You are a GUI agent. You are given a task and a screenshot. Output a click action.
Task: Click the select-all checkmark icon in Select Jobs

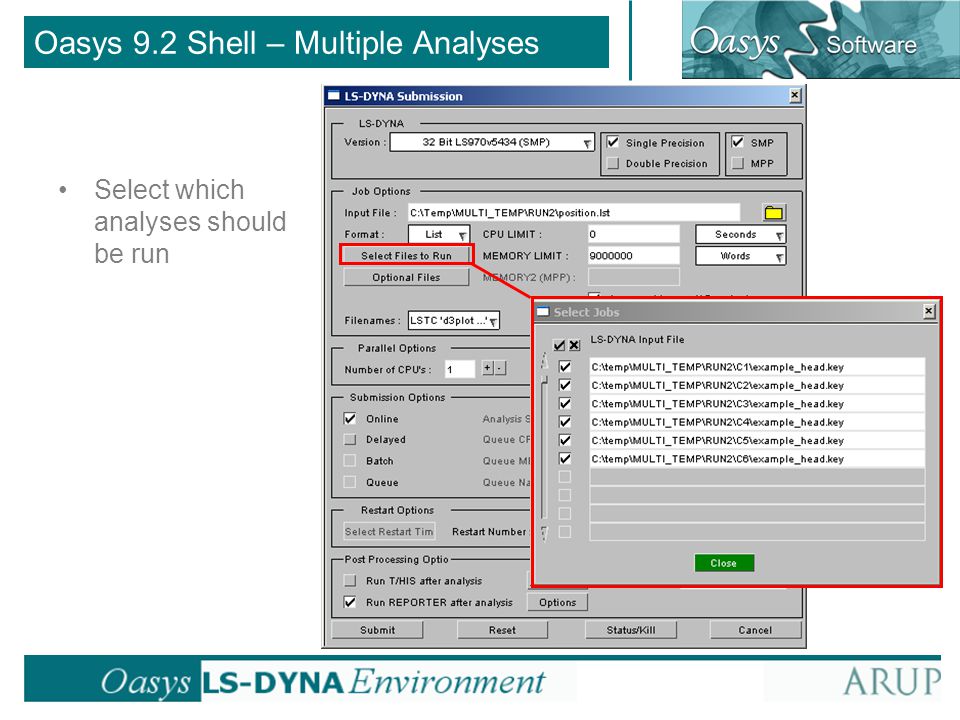click(x=560, y=345)
